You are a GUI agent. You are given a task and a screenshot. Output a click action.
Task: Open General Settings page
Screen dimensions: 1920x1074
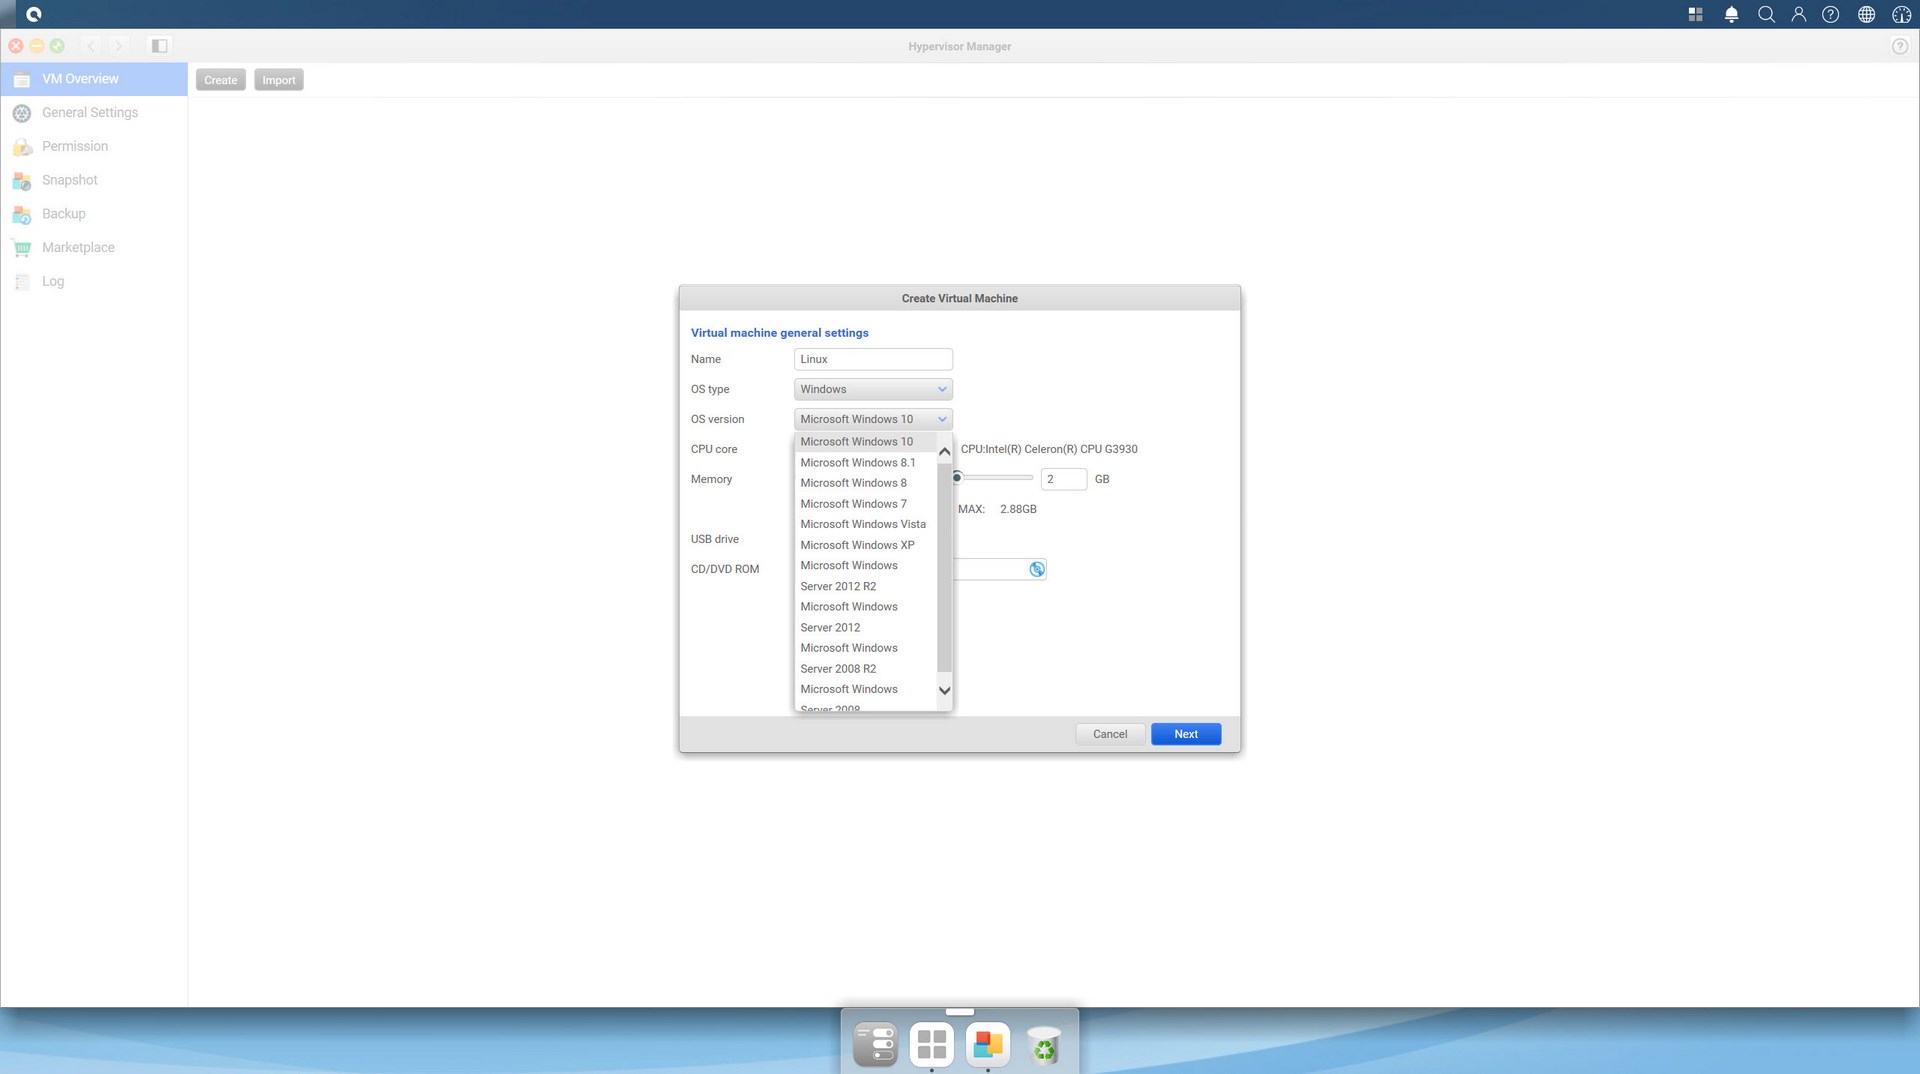(94, 113)
